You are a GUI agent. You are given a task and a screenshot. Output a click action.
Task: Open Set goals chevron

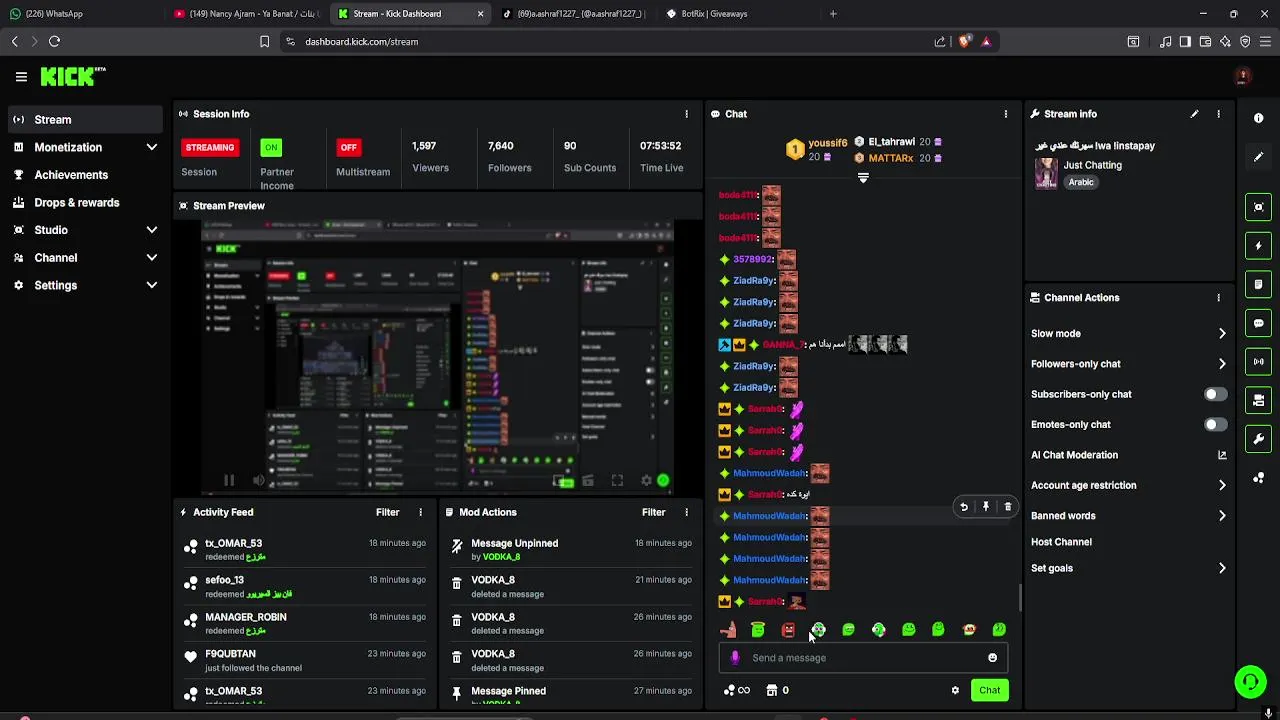1221,568
